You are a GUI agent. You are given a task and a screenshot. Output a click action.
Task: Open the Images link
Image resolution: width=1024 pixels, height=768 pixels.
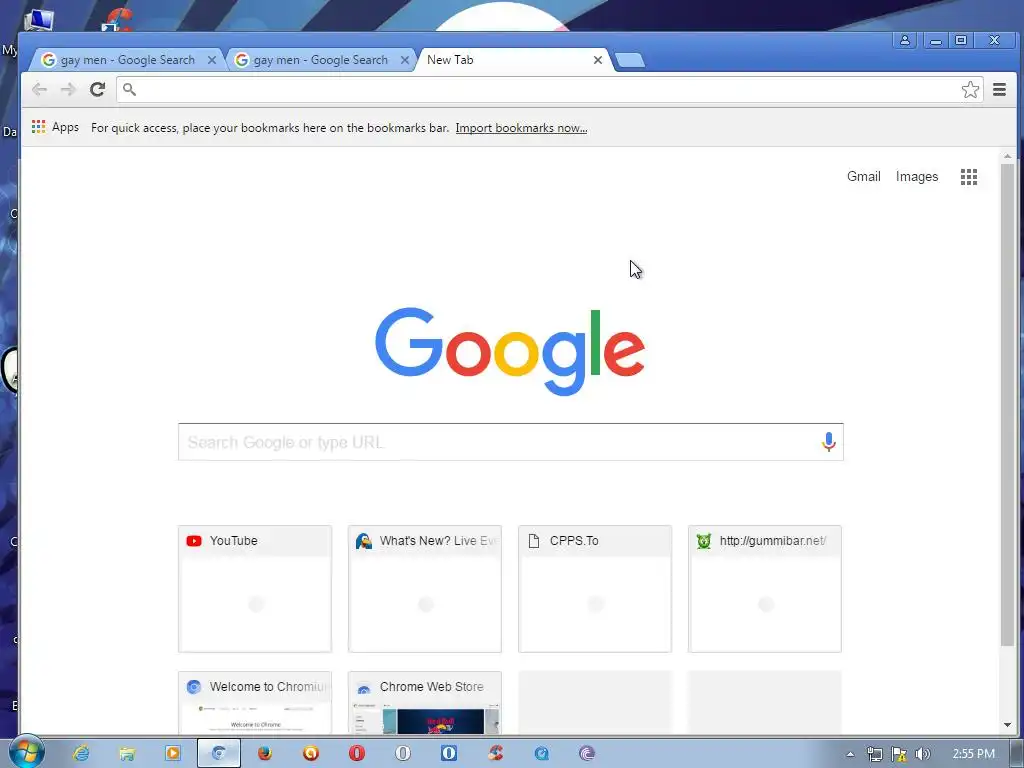917,176
